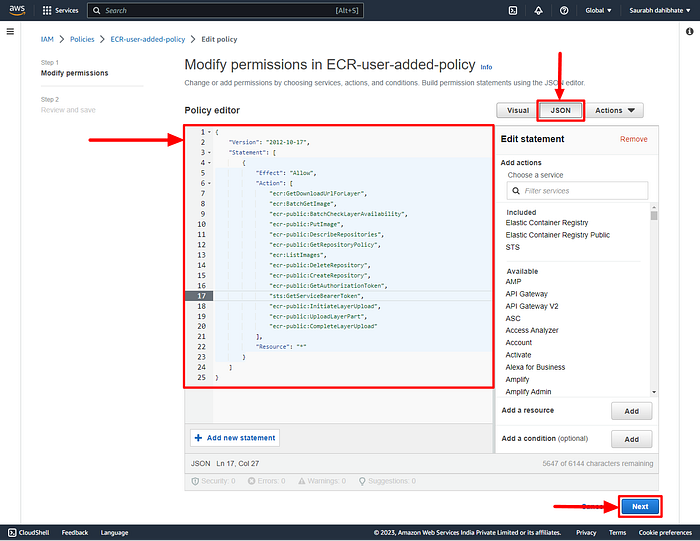Click the Errors status icon
The image size is (700, 541).
(x=251, y=481)
